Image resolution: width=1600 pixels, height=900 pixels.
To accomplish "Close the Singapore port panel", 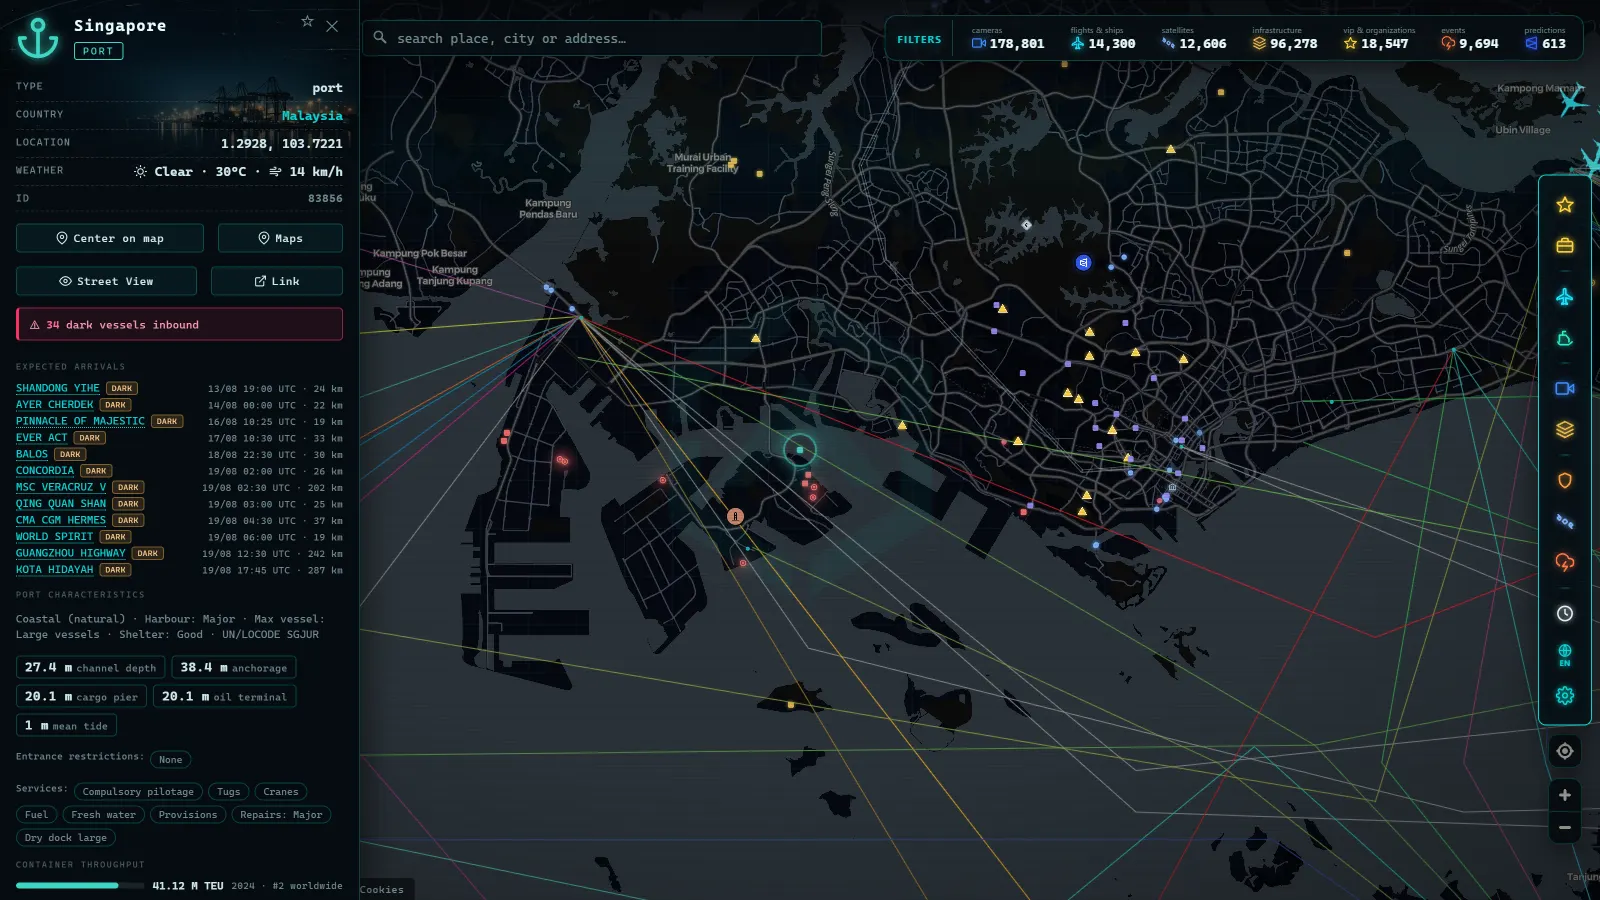I will pos(332,26).
